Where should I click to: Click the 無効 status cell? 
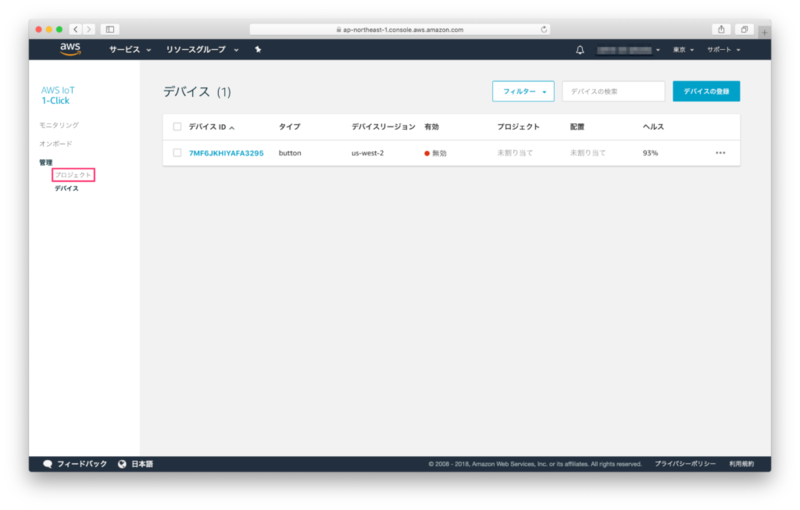click(x=435, y=153)
